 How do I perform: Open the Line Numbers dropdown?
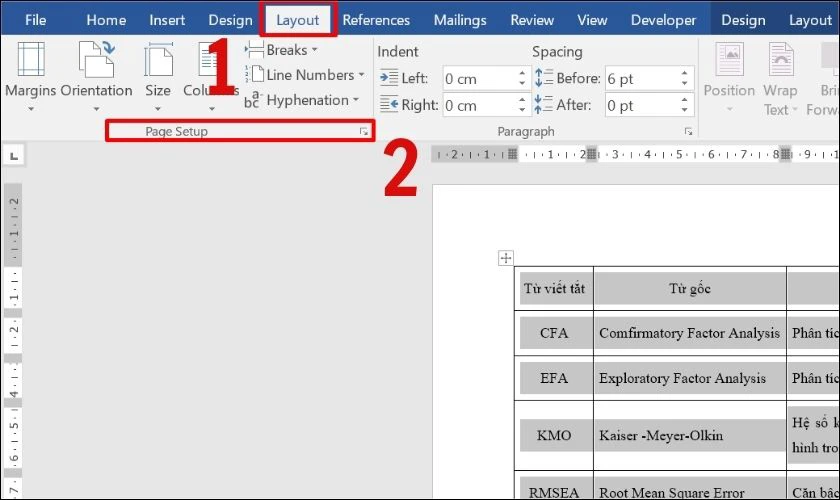pyautogui.click(x=305, y=75)
